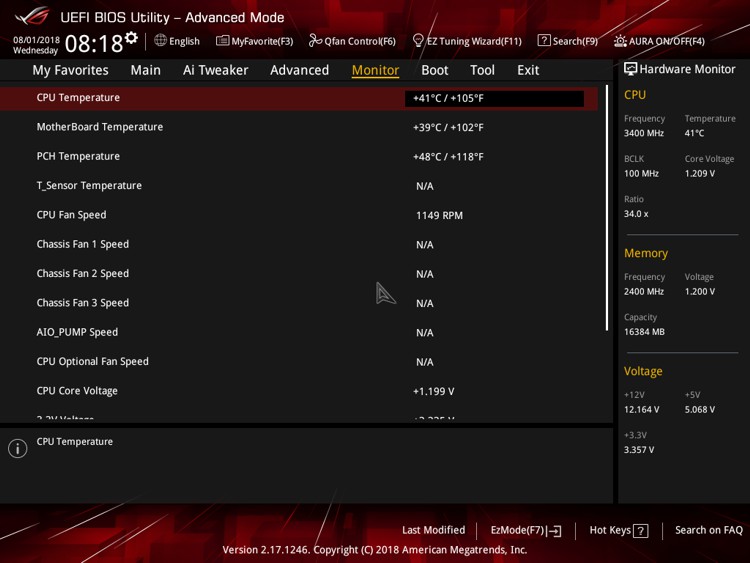Image resolution: width=750 pixels, height=563 pixels.
Task: Click the 1149 RPM fan speed value
Action: point(439,216)
